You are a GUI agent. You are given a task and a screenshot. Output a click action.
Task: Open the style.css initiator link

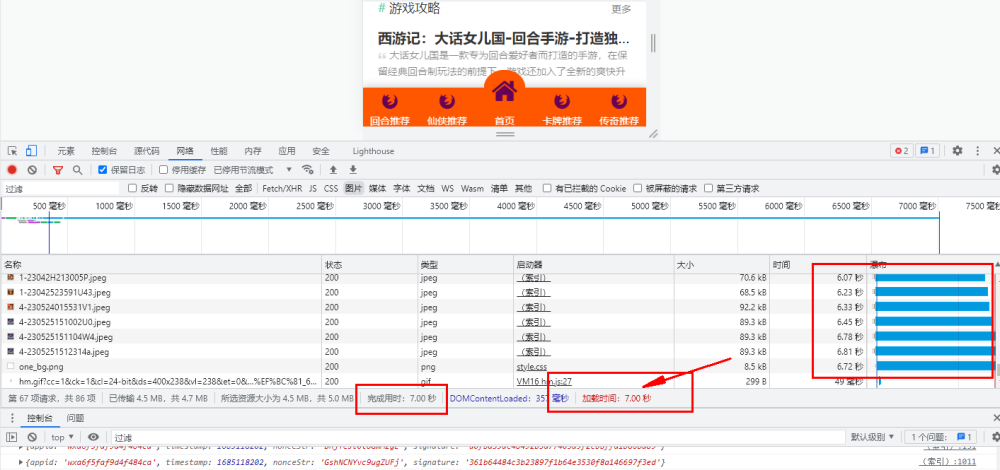tap(534, 367)
